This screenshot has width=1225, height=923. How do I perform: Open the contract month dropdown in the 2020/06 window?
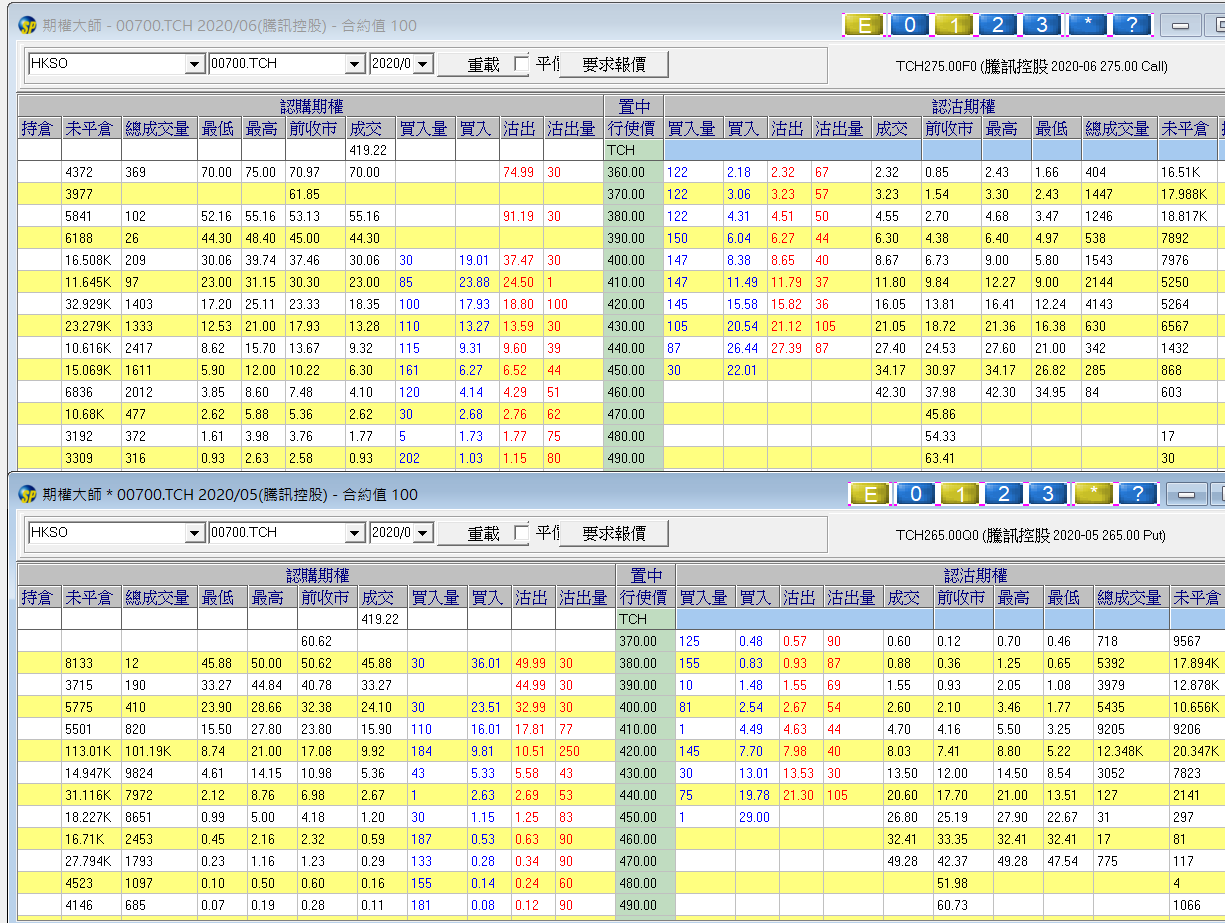422,64
